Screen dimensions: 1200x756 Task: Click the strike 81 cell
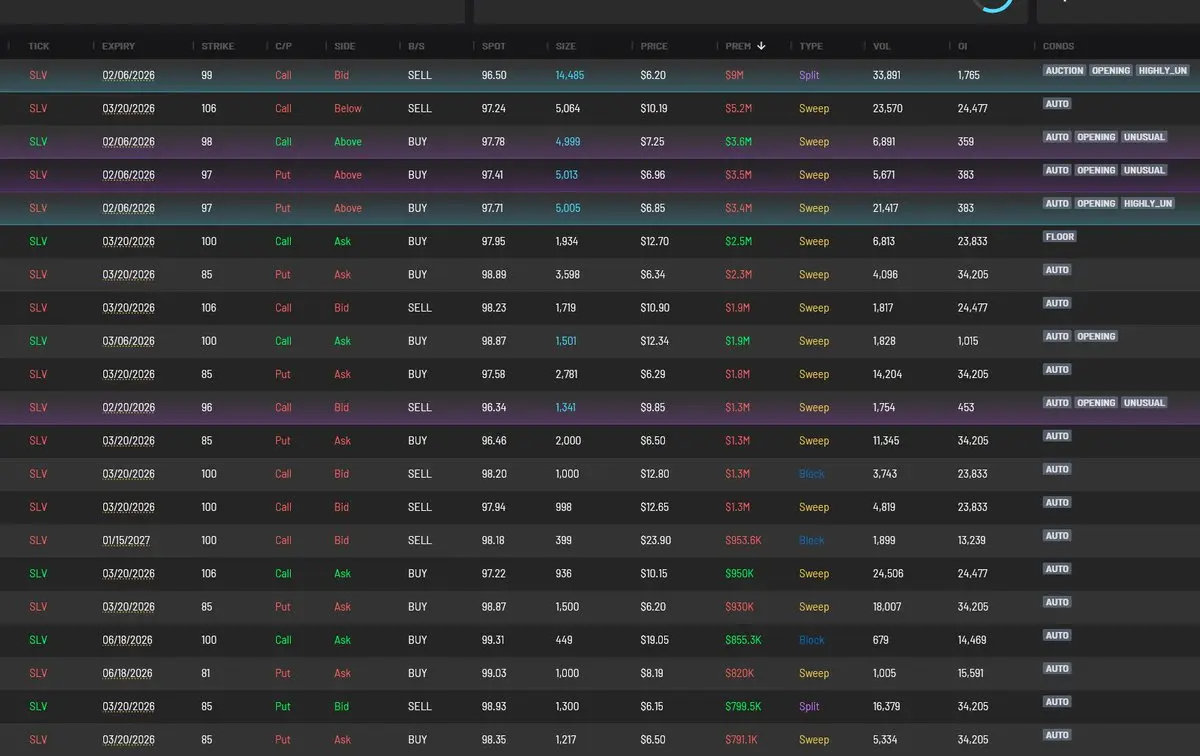coord(206,673)
